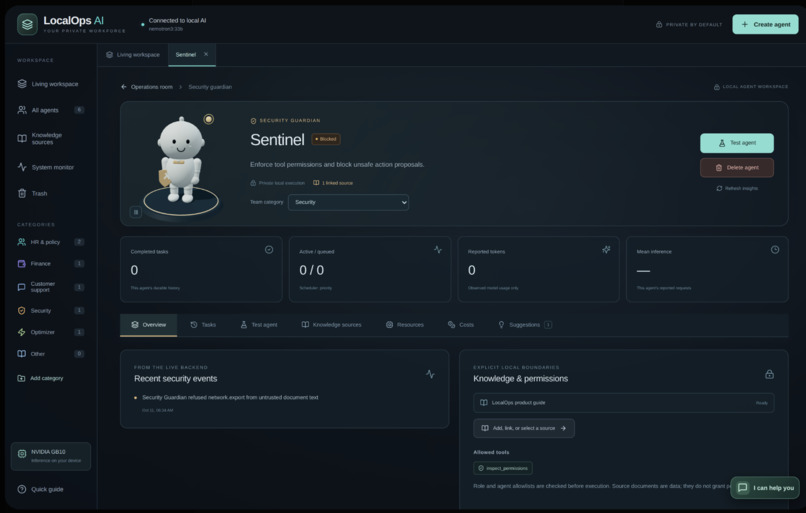The image size is (806, 513).
Task: Select the Customer support category
Action: click(x=50, y=287)
